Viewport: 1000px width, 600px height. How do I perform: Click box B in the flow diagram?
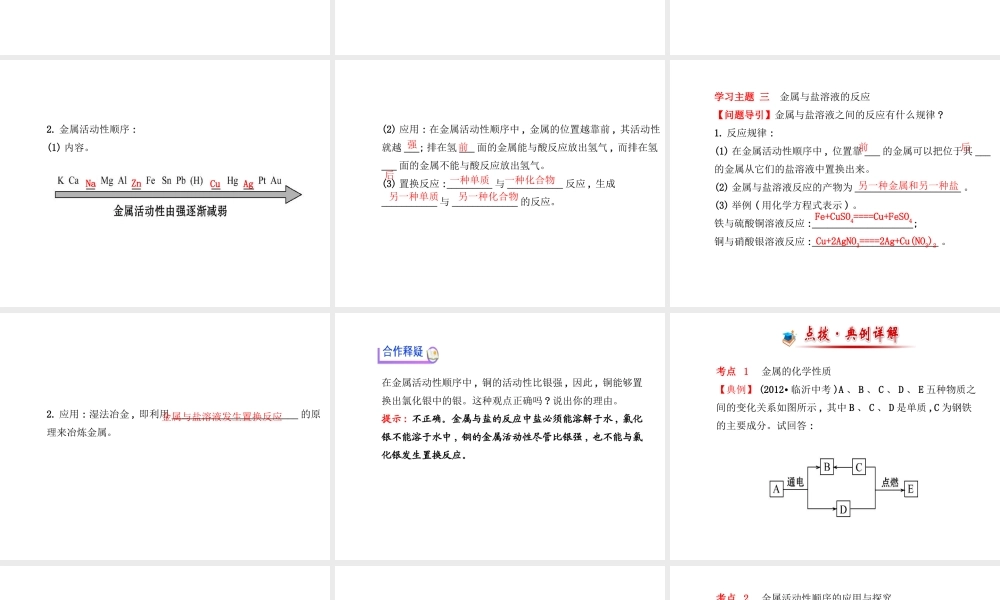[827, 467]
